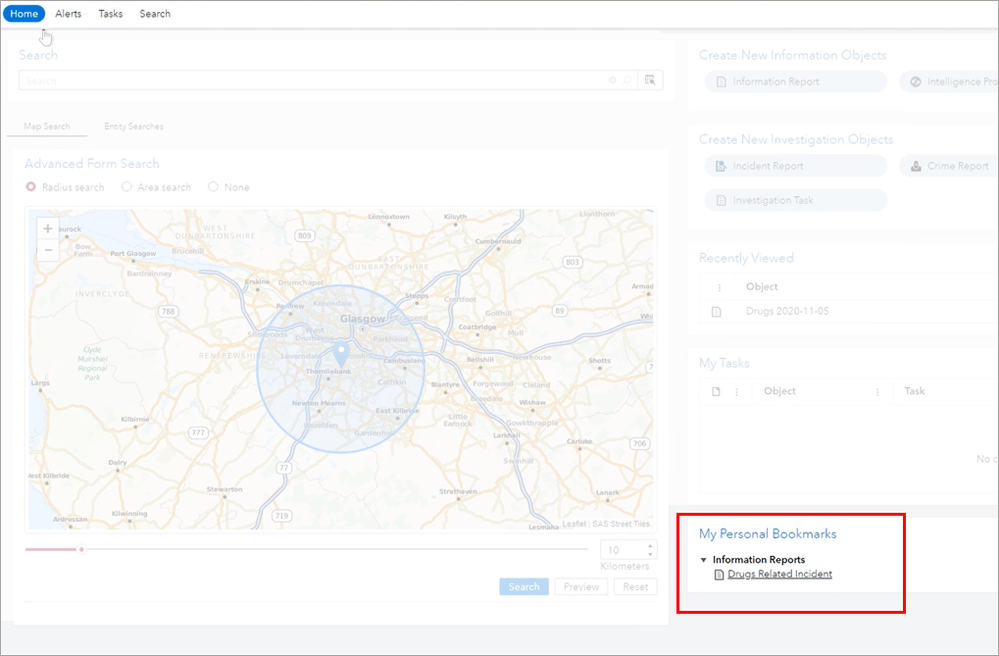
Task: Zoom in on the map
Action: 48,229
